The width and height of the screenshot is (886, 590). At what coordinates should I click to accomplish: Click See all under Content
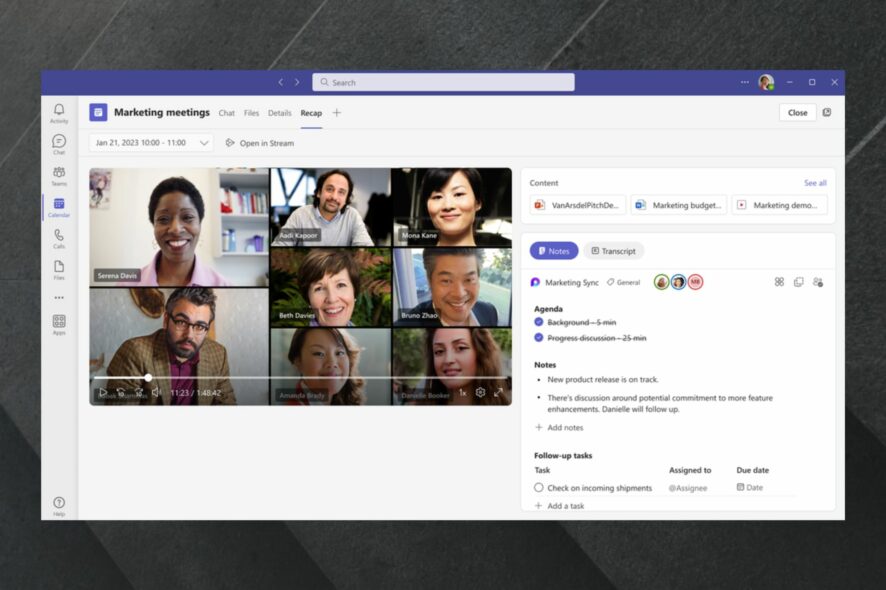814,183
